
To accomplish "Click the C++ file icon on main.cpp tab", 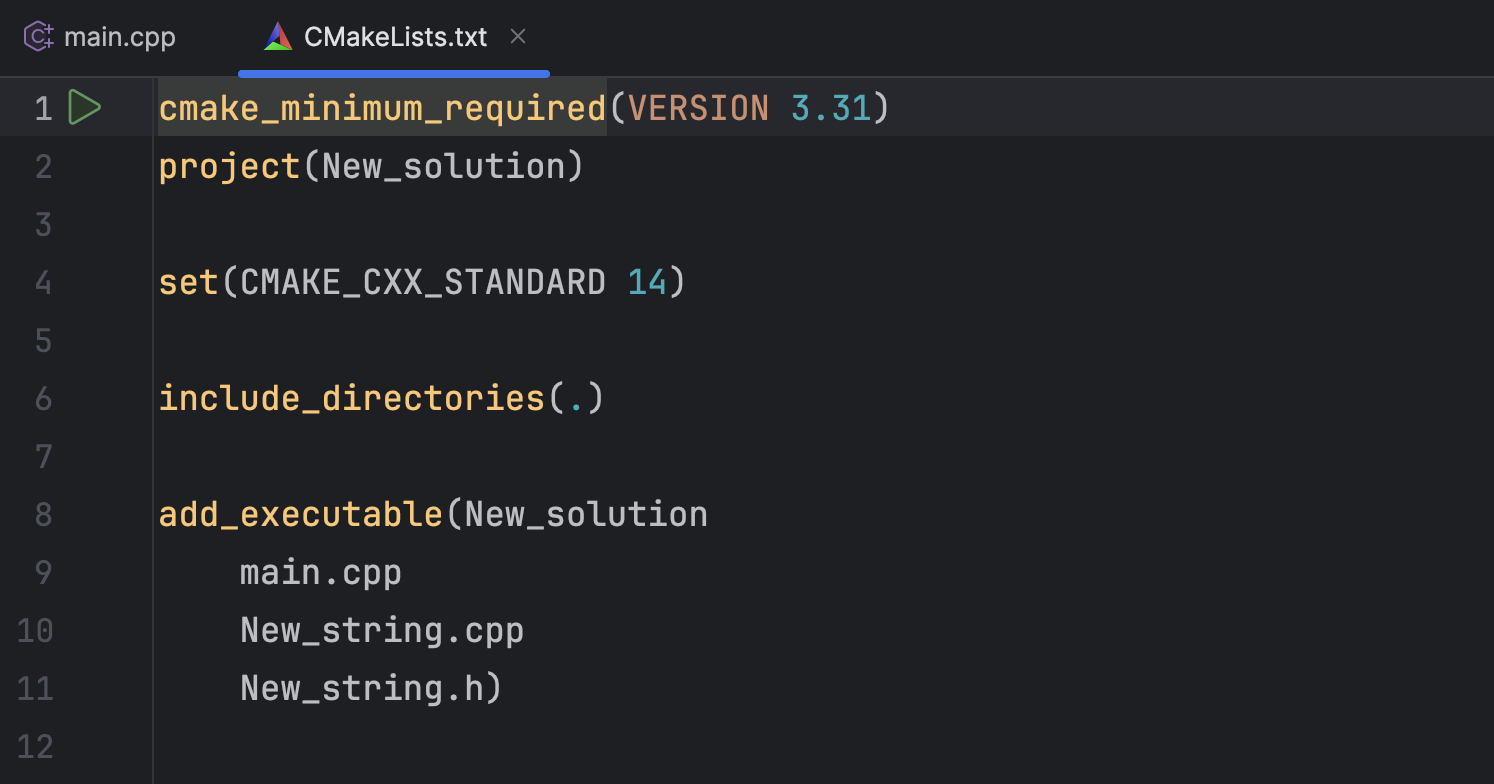I will [x=37, y=36].
